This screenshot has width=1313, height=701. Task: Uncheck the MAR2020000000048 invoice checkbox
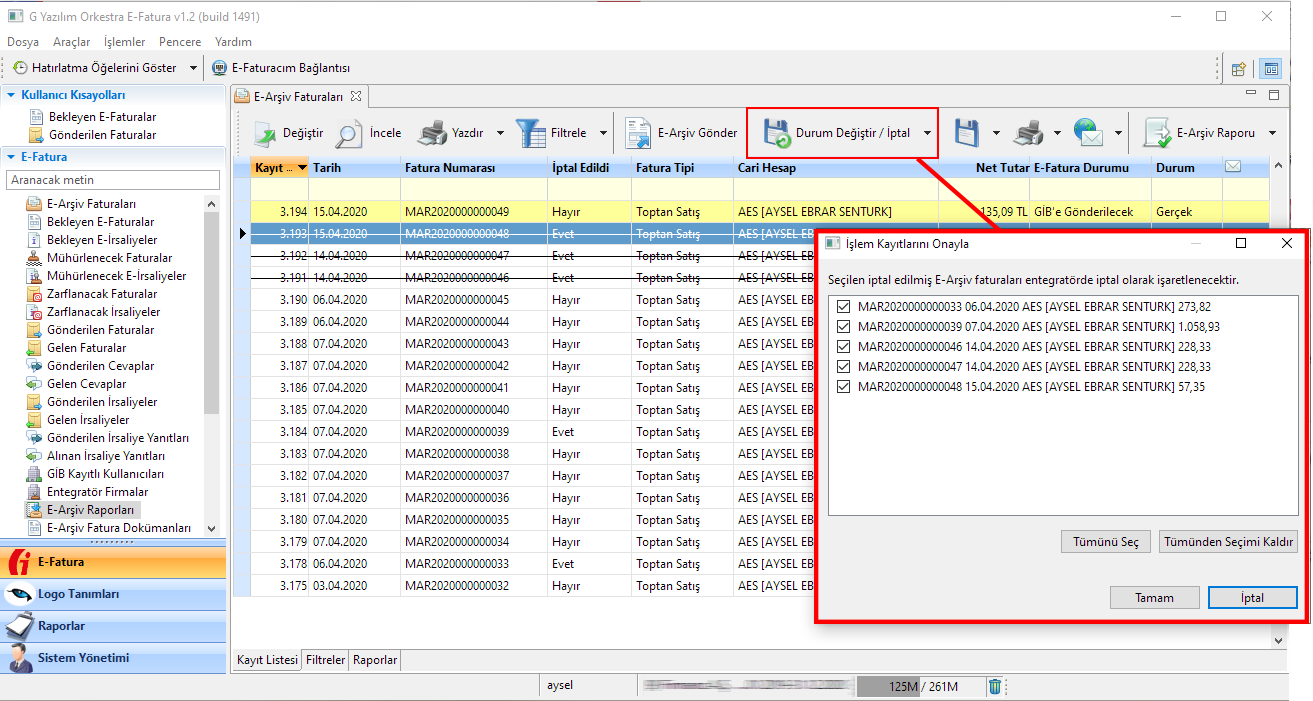click(843, 387)
